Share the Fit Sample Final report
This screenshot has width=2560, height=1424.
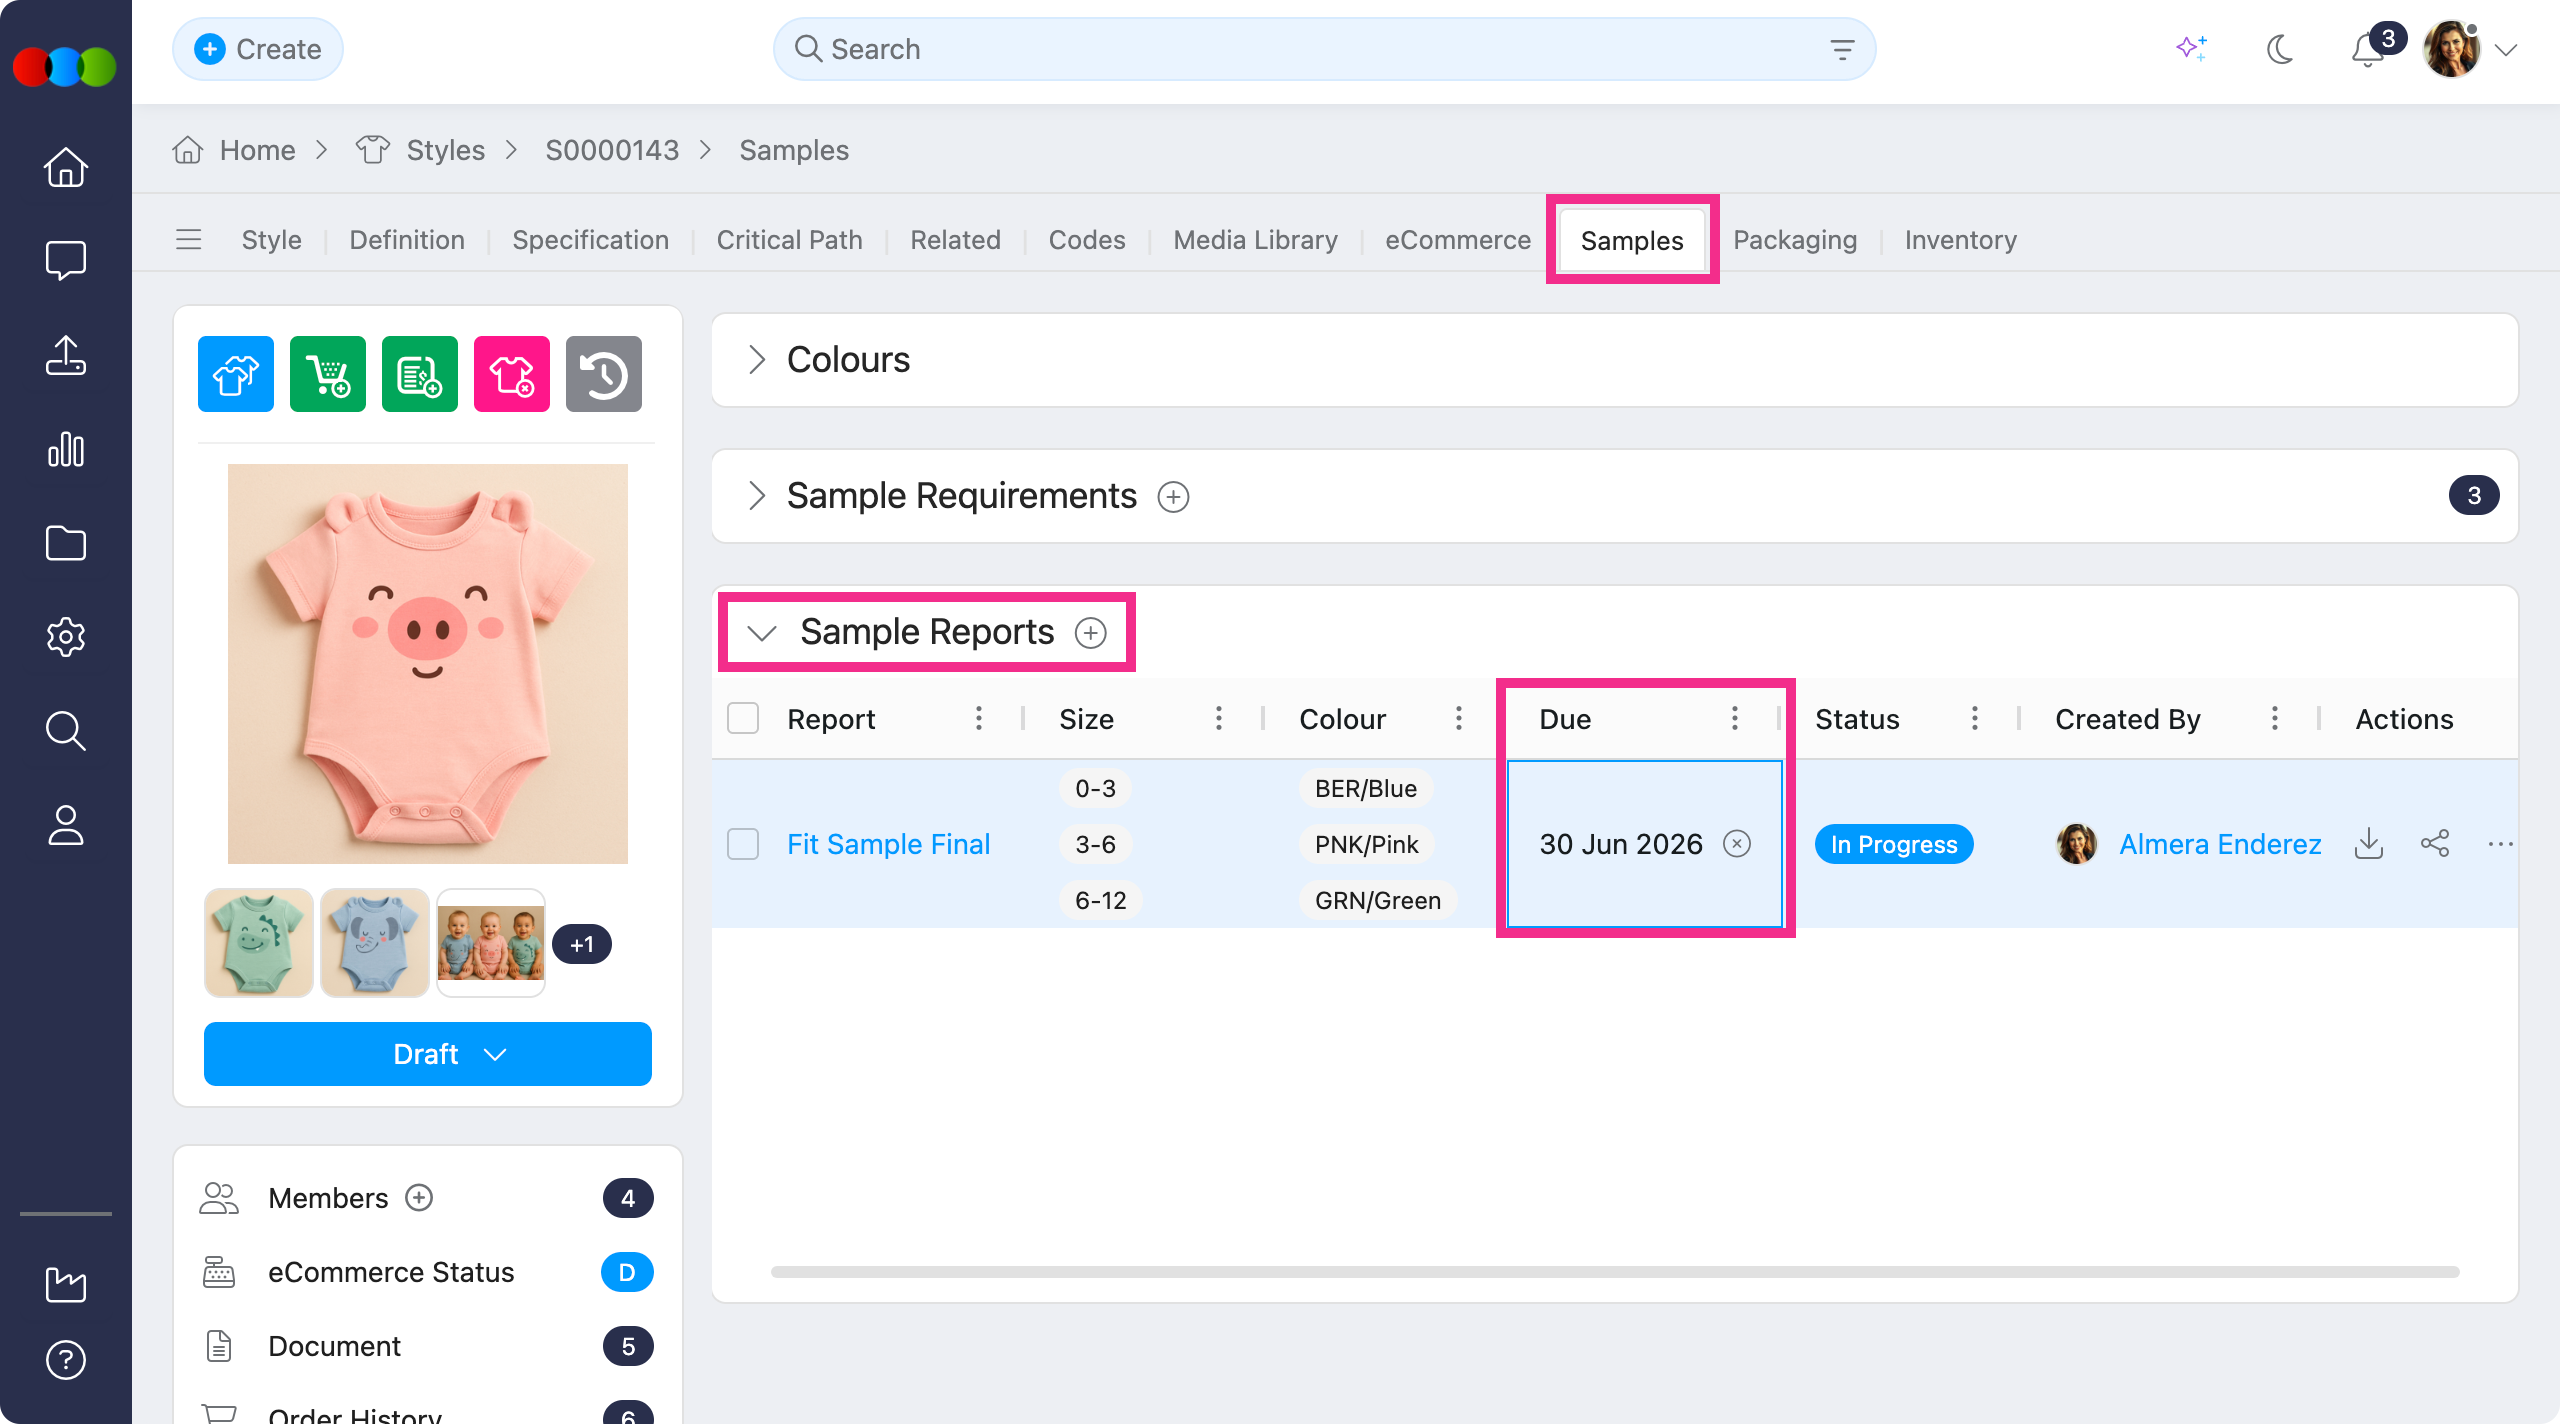2435,844
